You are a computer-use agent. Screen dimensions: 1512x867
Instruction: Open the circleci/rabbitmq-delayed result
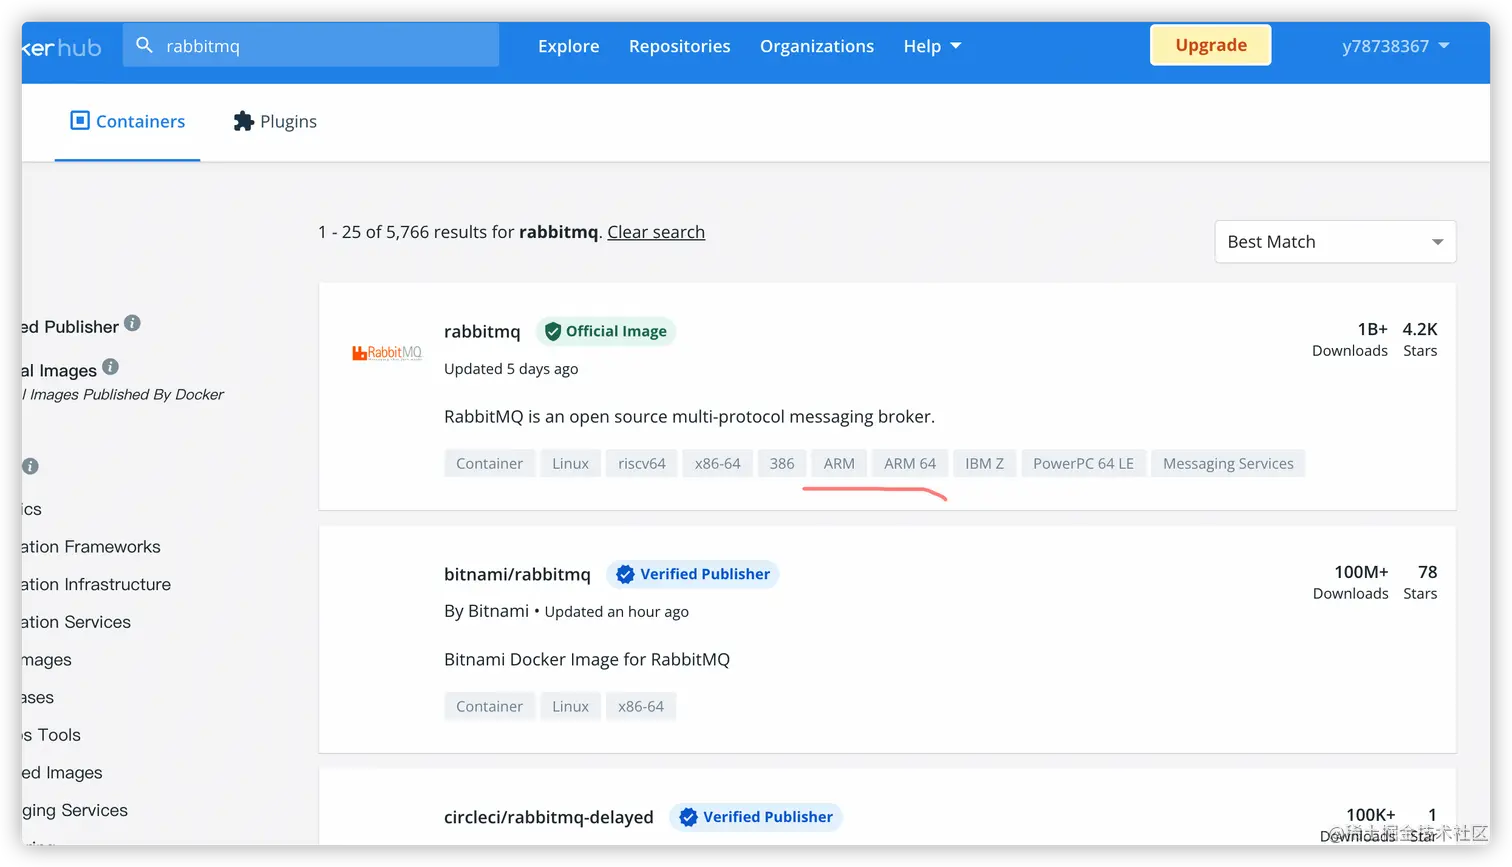pyautogui.click(x=549, y=817)
